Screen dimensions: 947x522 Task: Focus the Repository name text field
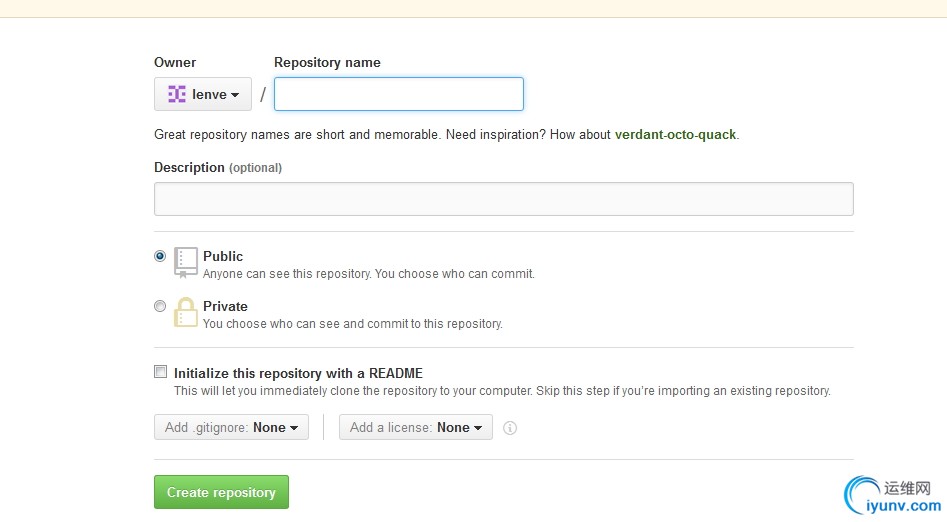coord(398,94)
